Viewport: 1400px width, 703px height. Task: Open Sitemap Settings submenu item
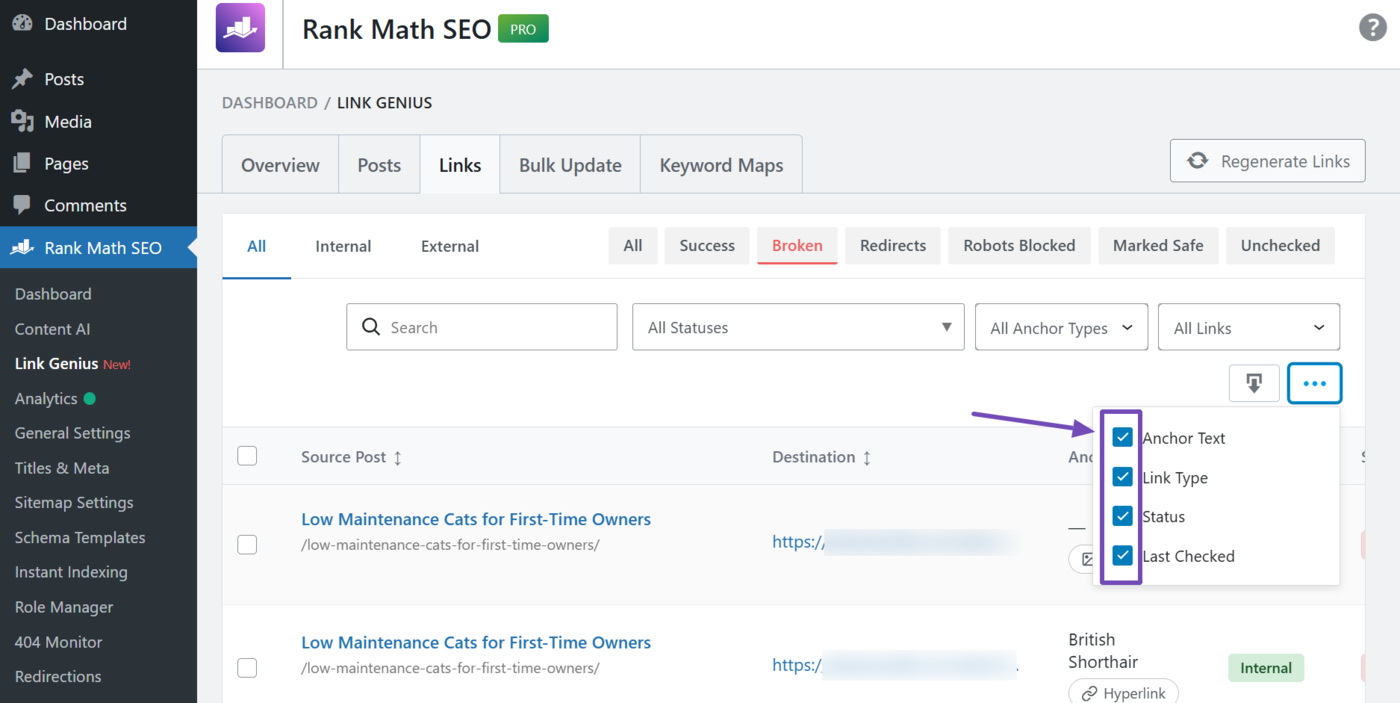(74, 503)
